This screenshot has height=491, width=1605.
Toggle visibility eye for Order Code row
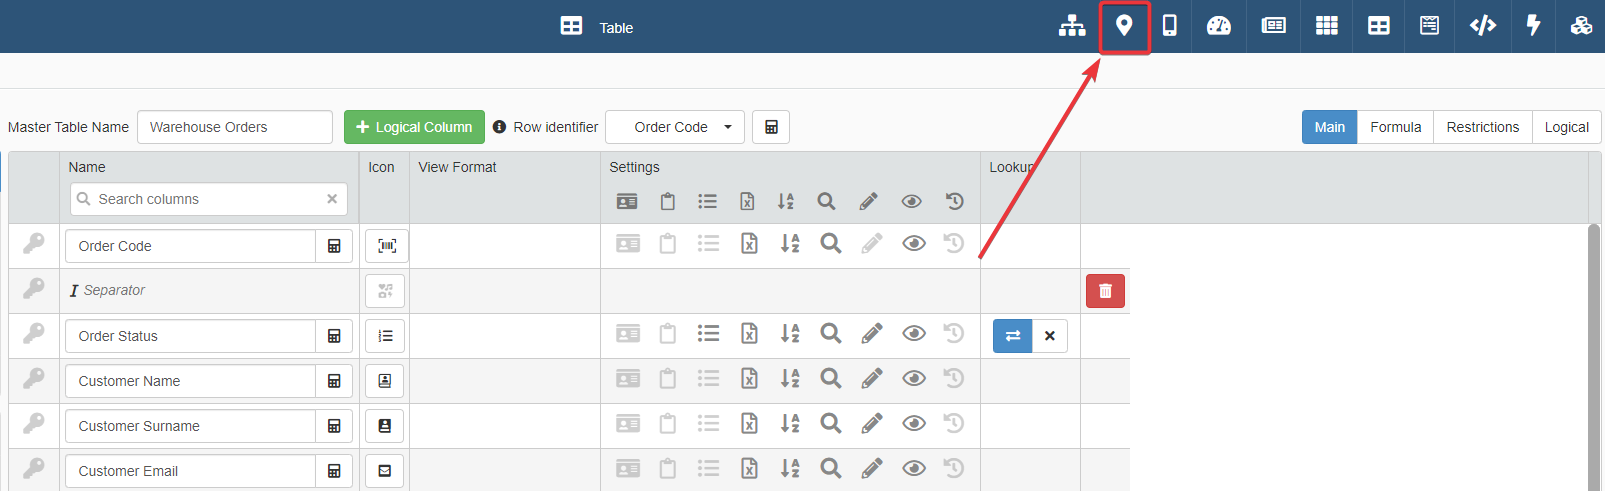click(x=913, y=244)
